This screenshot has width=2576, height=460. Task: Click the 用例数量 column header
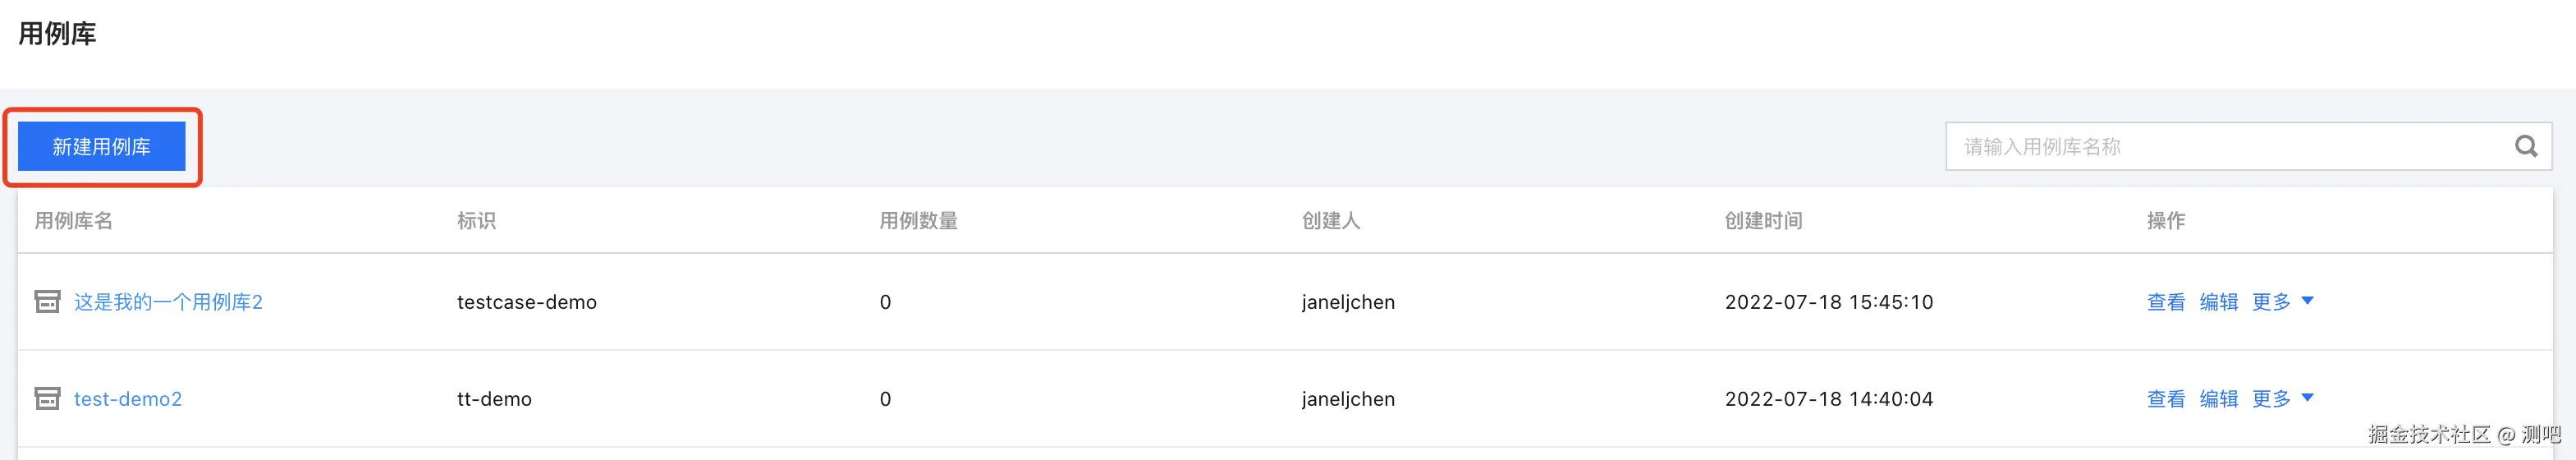coord(918,221)
